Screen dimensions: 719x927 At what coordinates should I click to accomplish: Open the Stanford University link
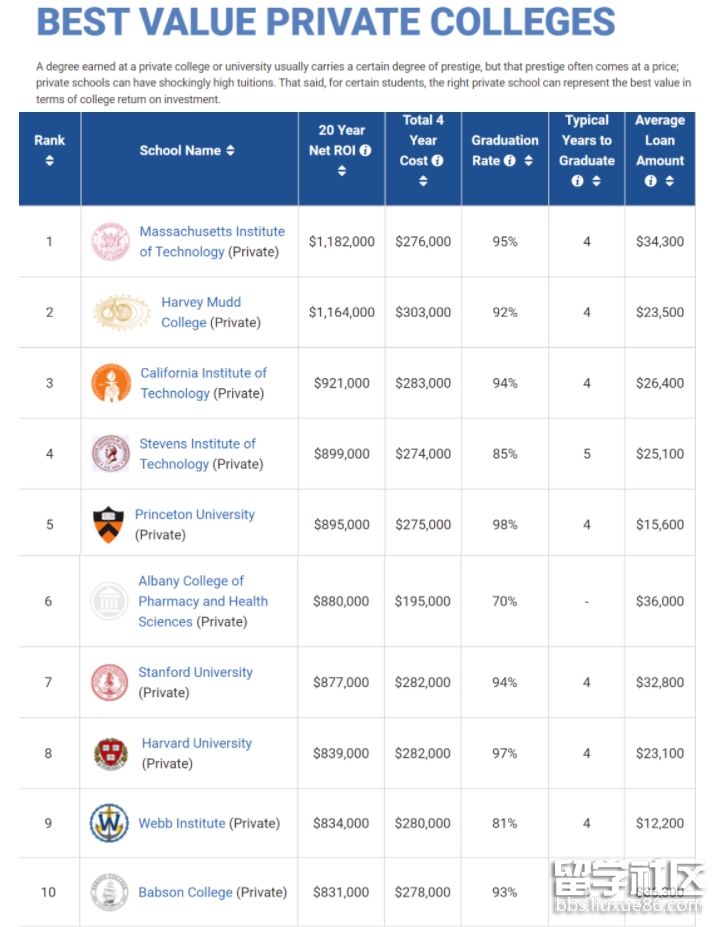click(196, 672)
